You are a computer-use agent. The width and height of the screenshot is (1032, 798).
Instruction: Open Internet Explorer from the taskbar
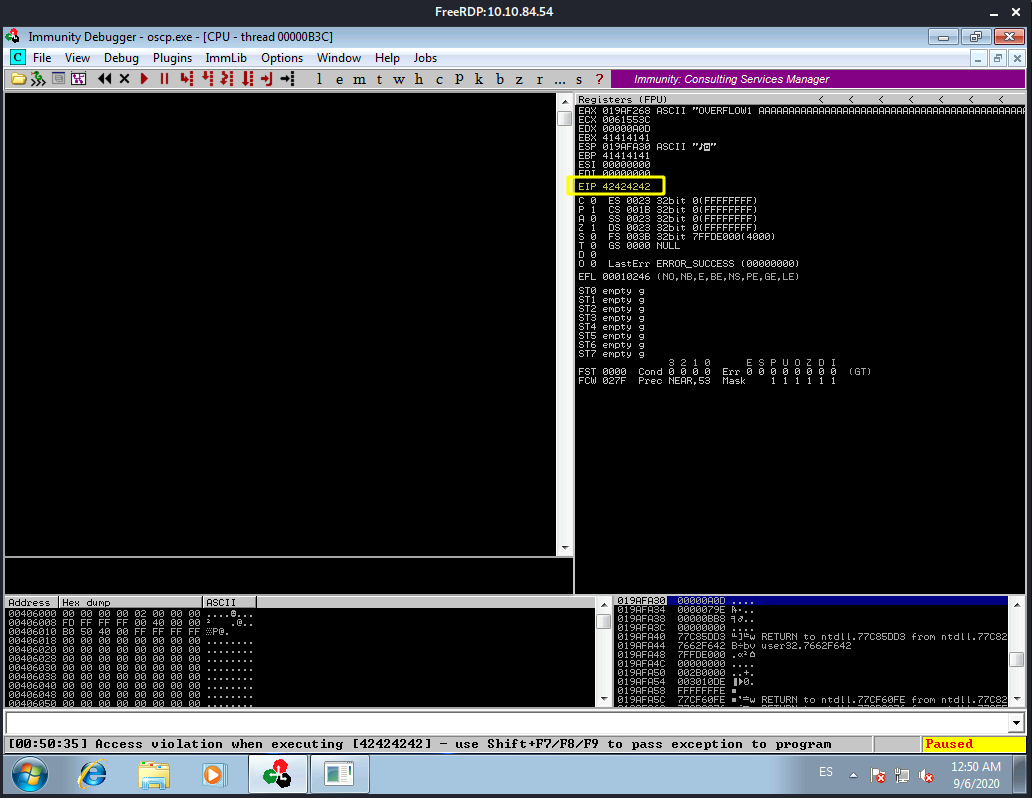coord(93,774)
